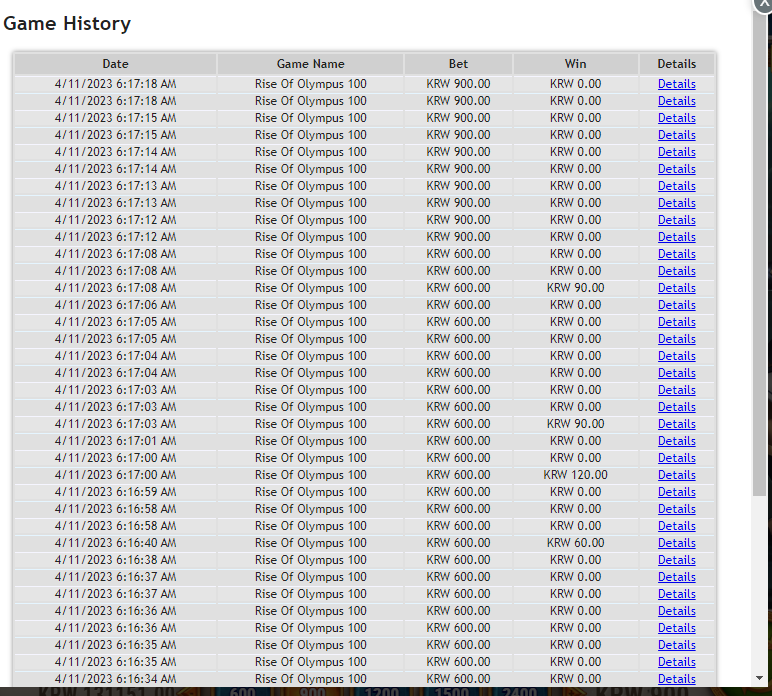The image size is (772, 696).
Task: Select the date '4/11/2023 6:17:06 AM'
Action: (115, 305)
